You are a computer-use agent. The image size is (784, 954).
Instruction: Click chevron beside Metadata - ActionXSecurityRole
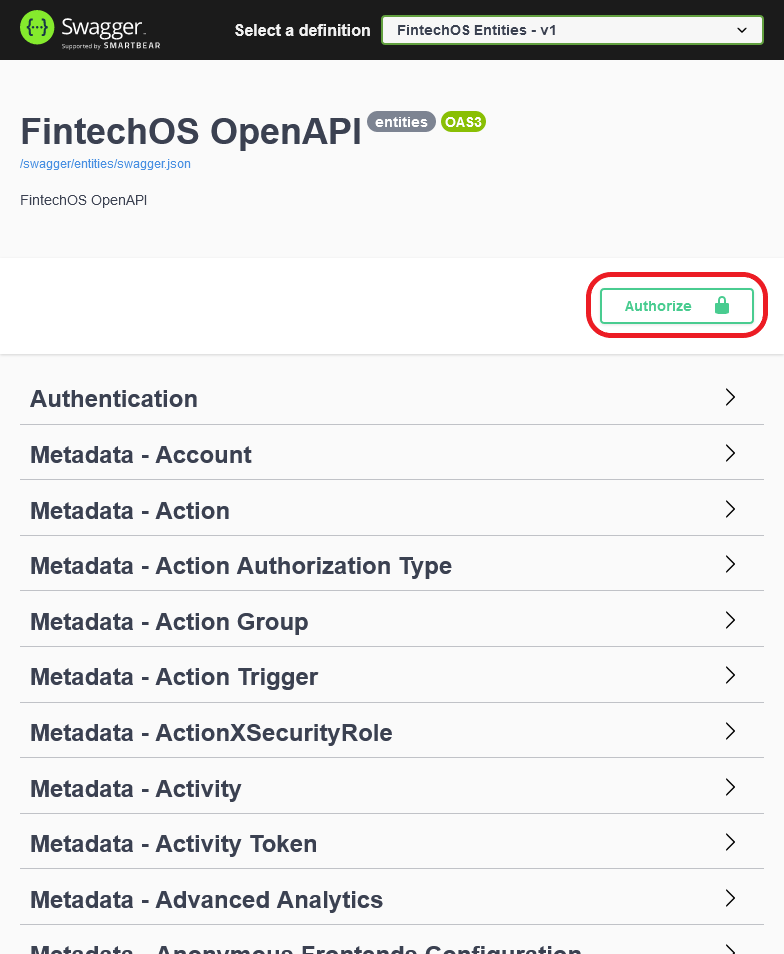pos(730,731)
